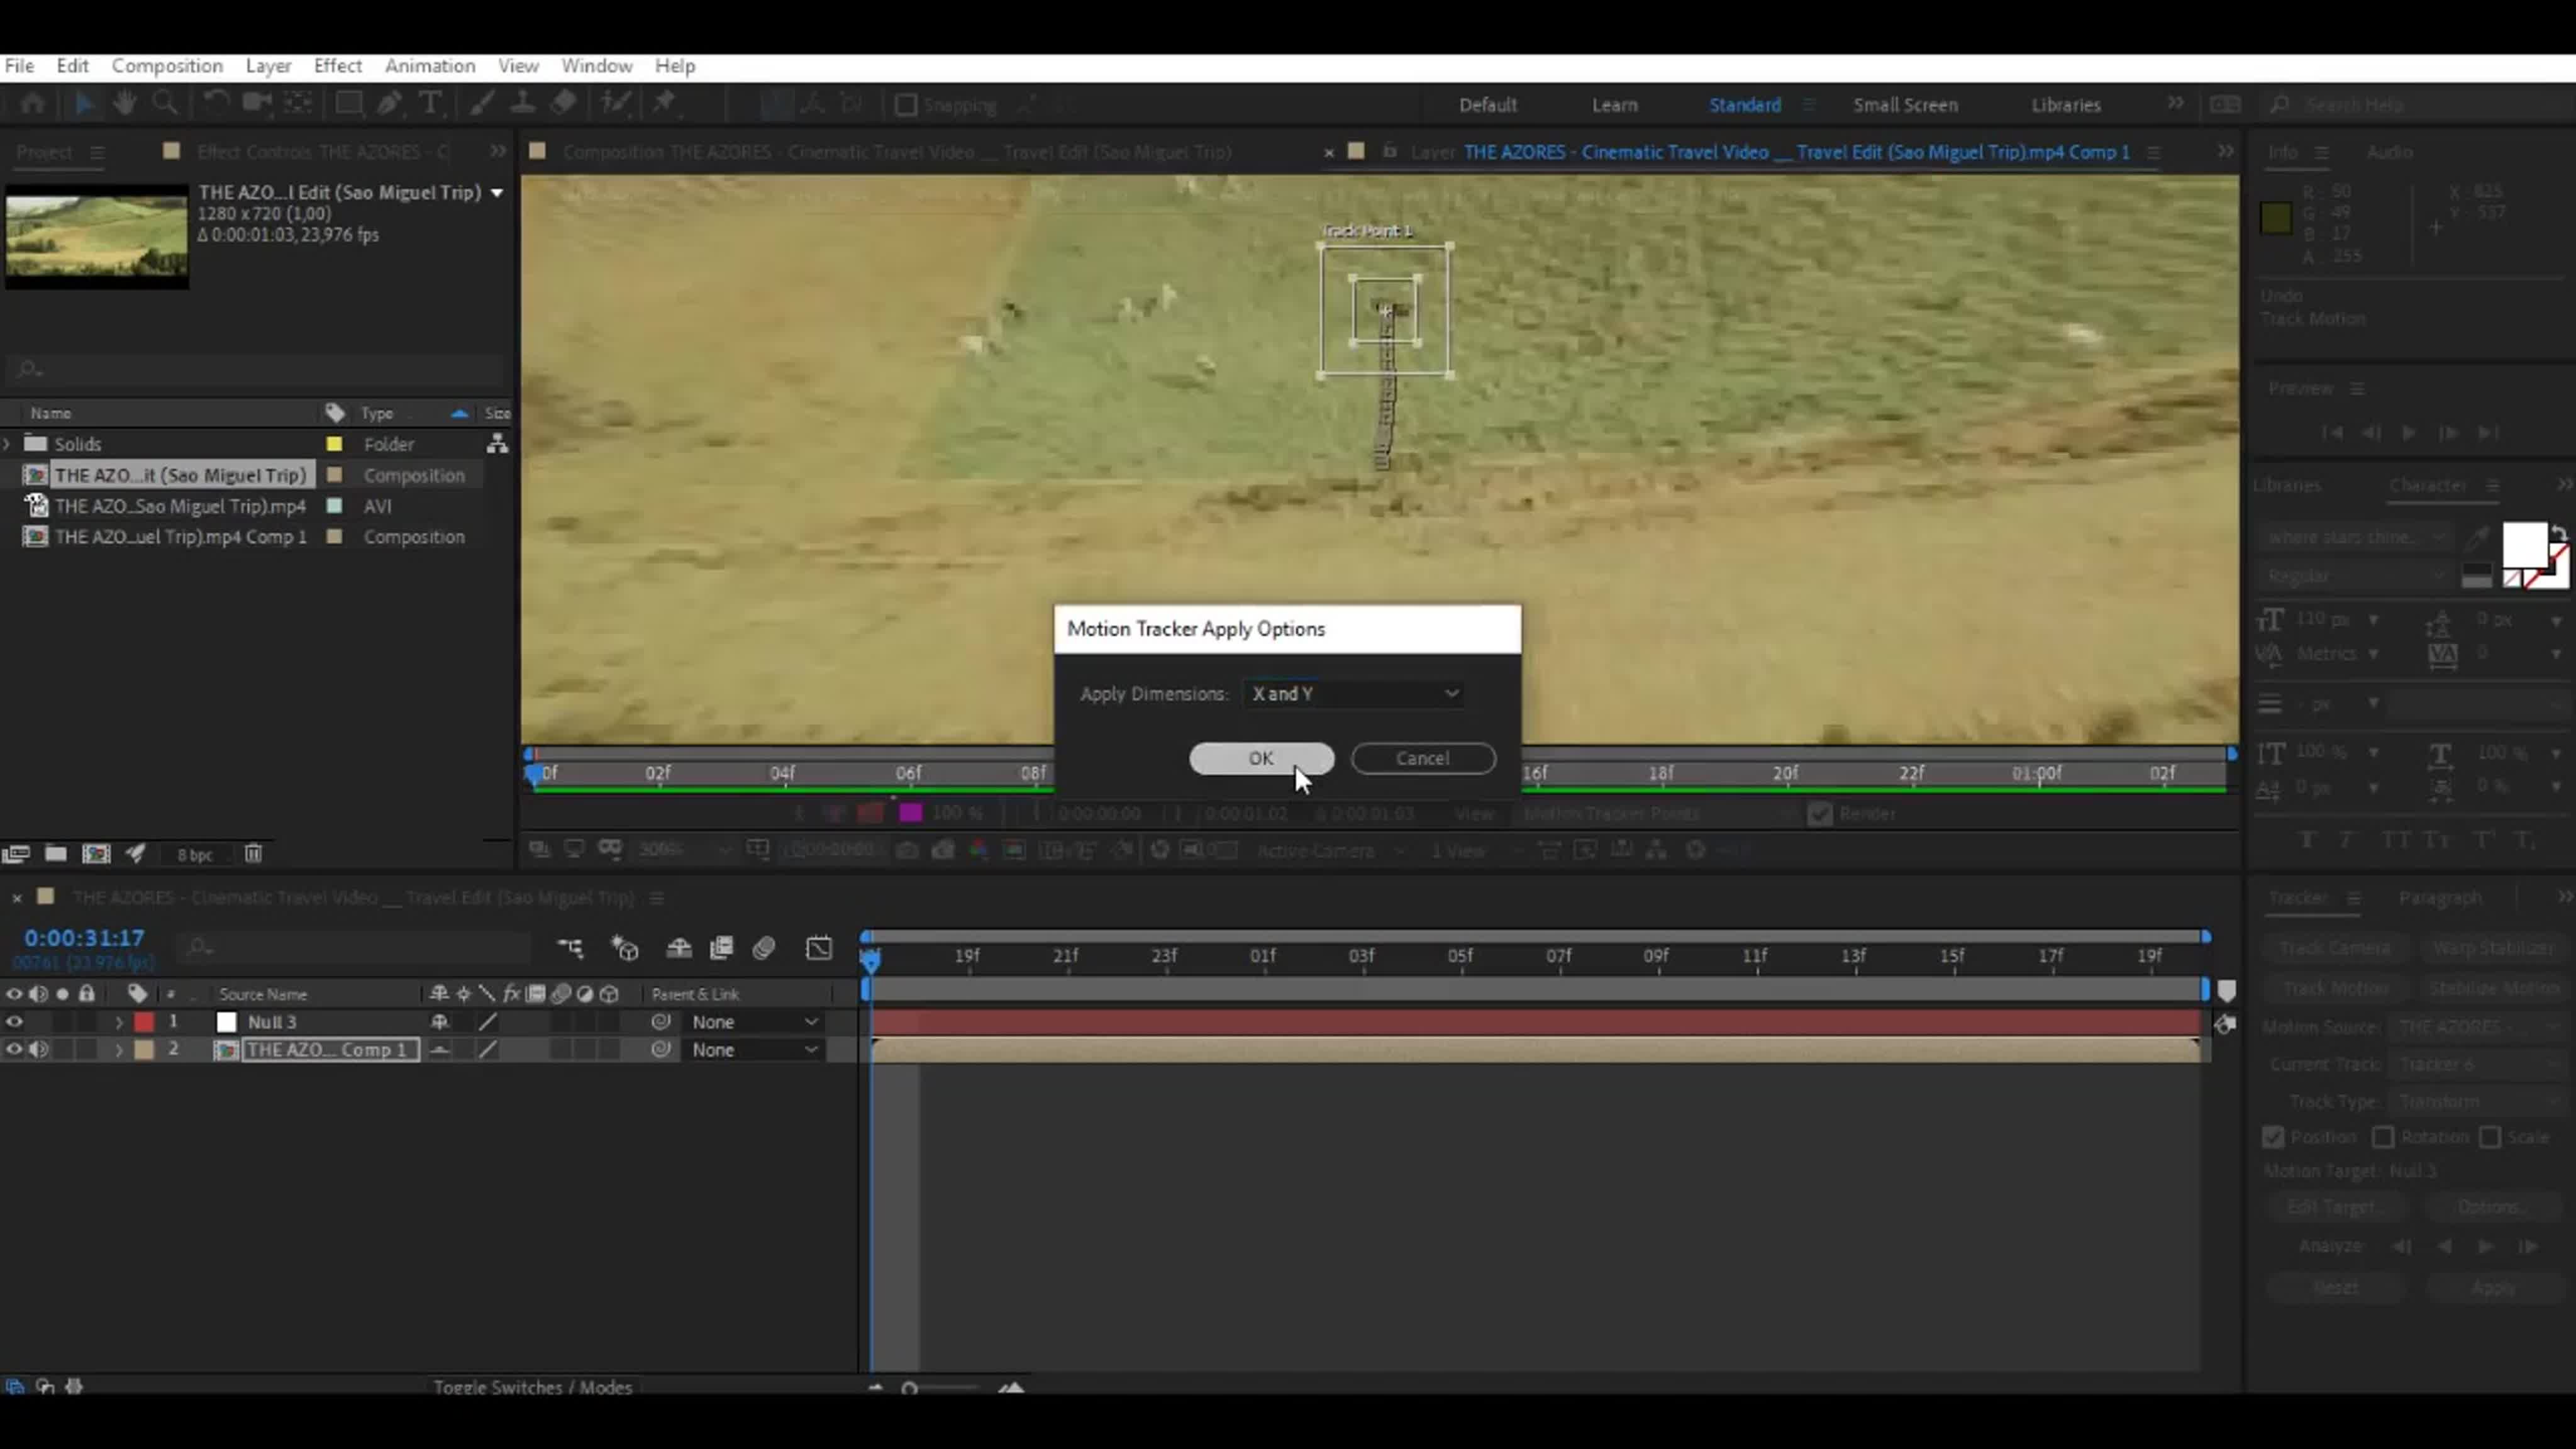Open the Motion Source dropdown

(x=2478, y=1027)
